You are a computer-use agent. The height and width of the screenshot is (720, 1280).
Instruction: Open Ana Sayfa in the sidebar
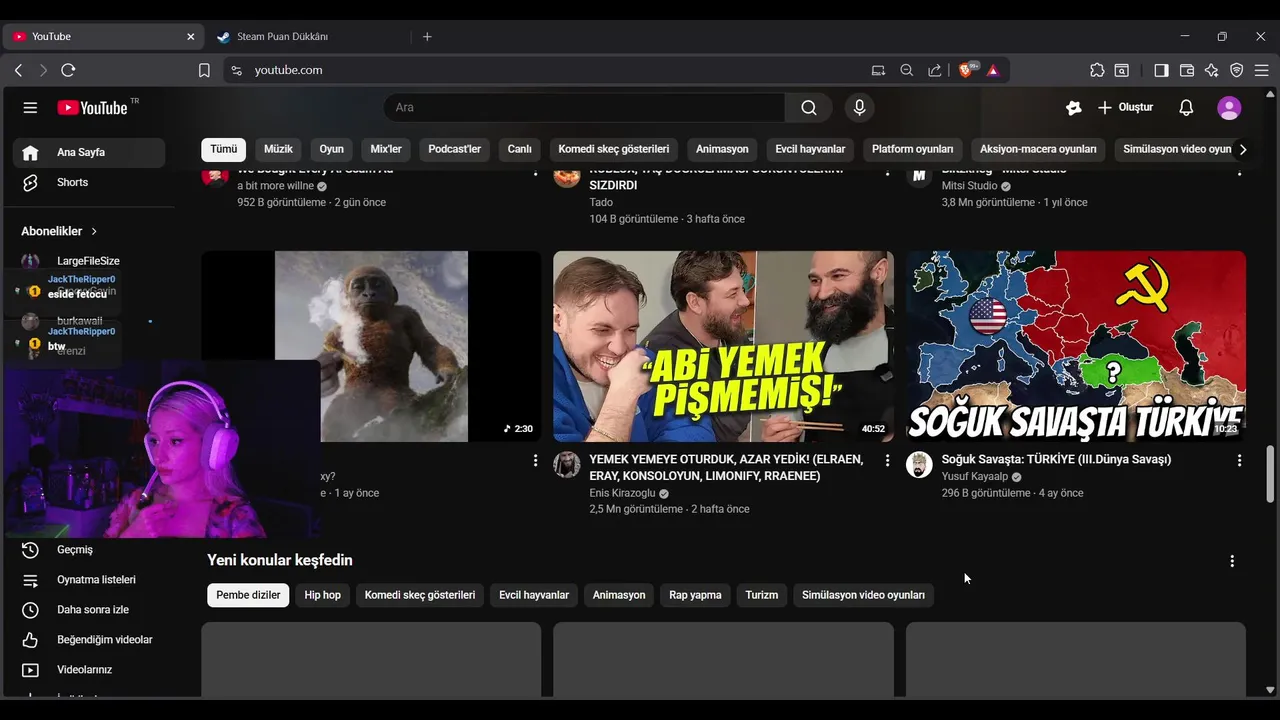tap(89, 153)
